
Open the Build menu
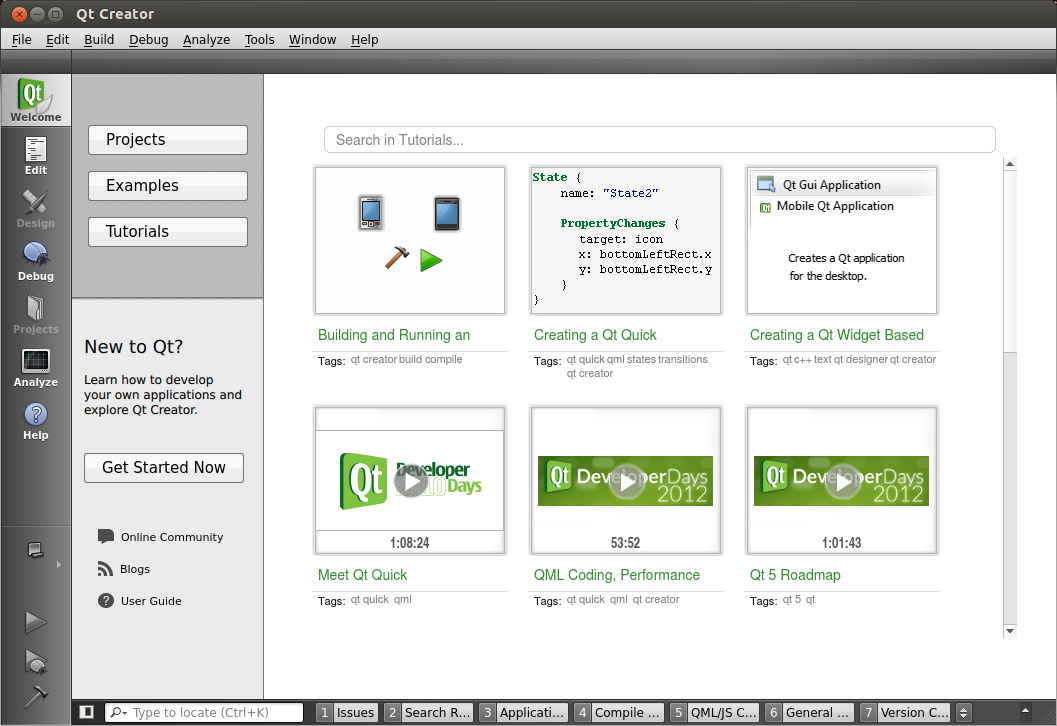pos(99,40)
